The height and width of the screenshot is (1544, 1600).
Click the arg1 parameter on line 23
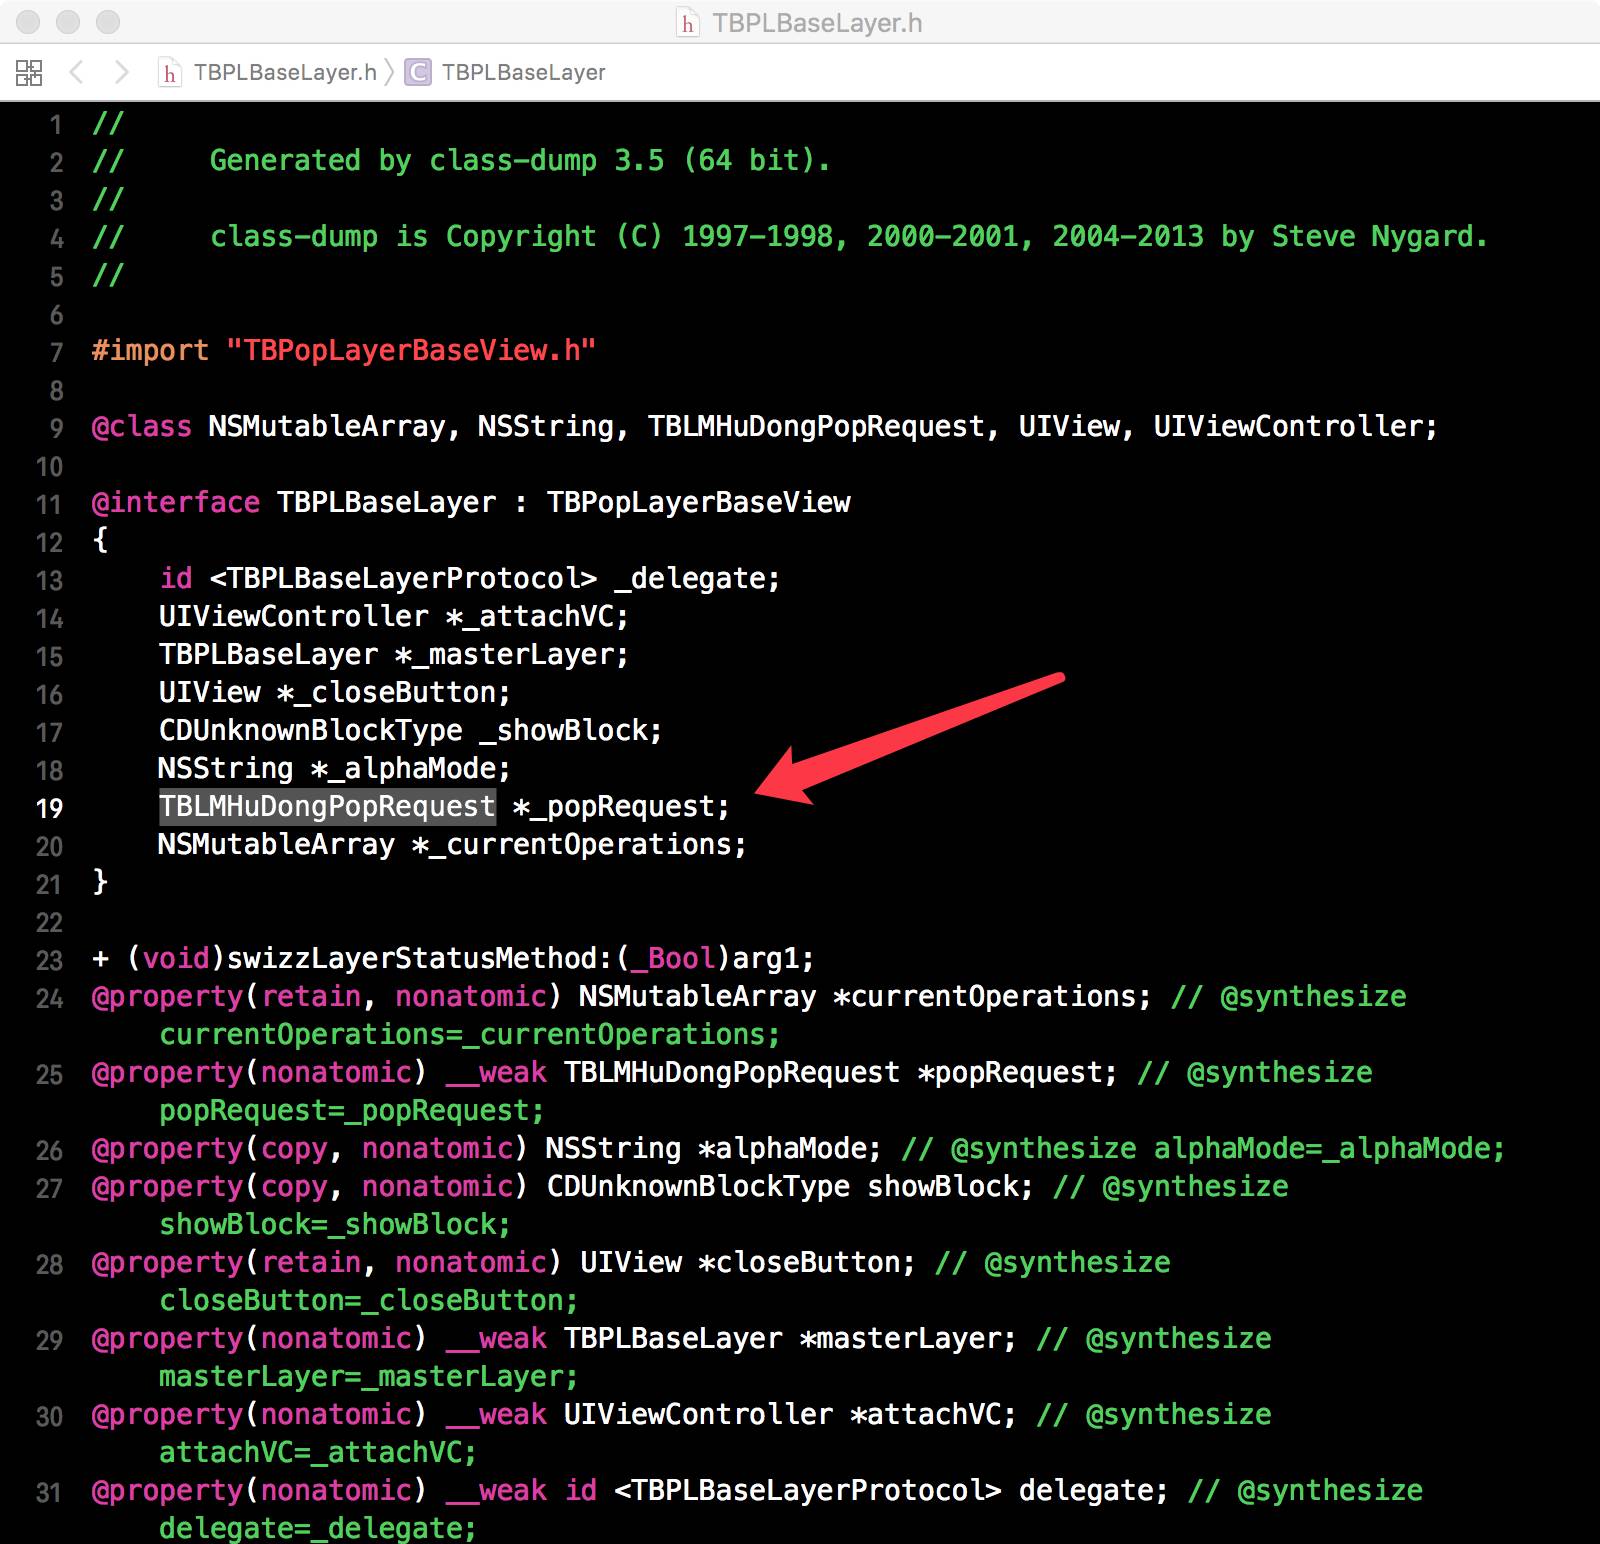766,958
